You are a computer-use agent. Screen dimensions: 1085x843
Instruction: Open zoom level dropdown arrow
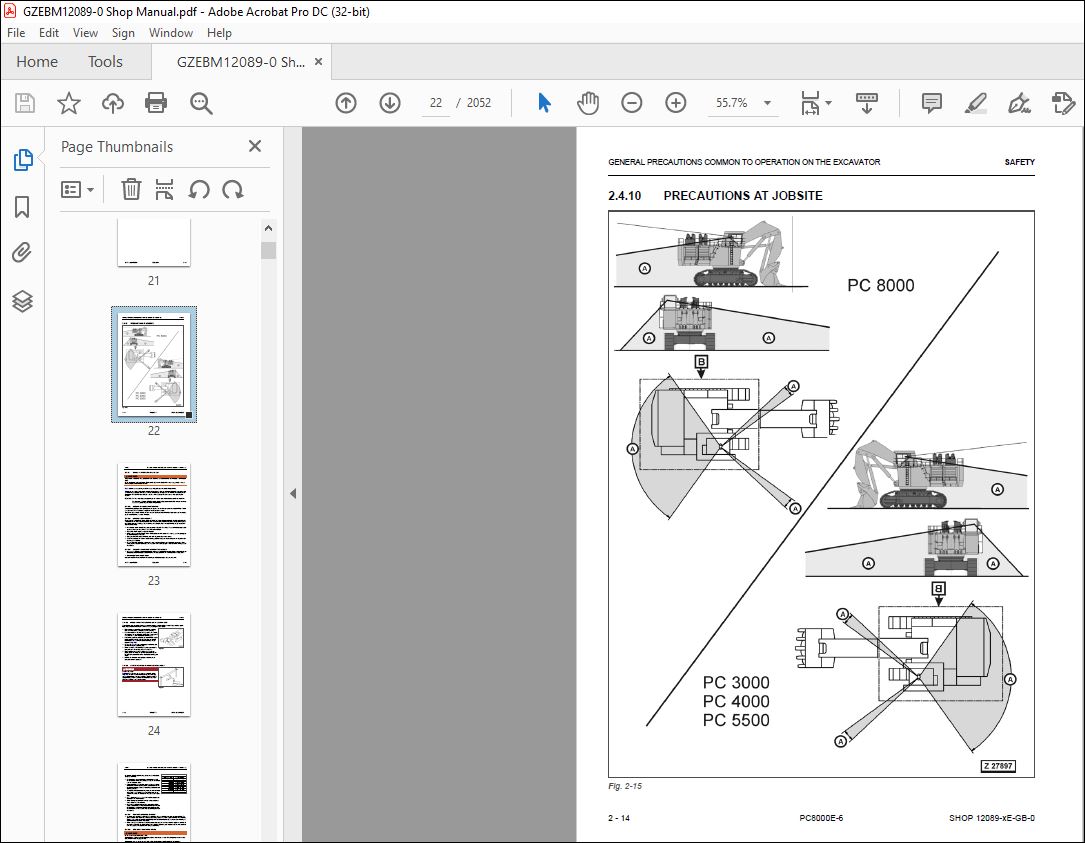767,103
